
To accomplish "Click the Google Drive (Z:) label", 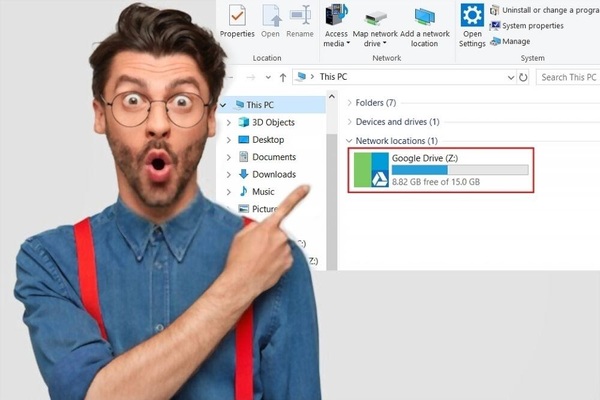I will pos(425,158).
